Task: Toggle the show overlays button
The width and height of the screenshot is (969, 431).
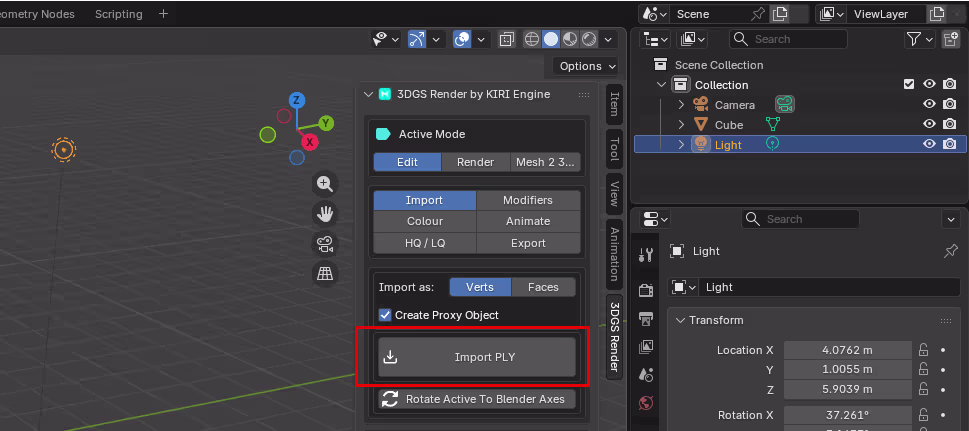Action: (x=462, y=40)
